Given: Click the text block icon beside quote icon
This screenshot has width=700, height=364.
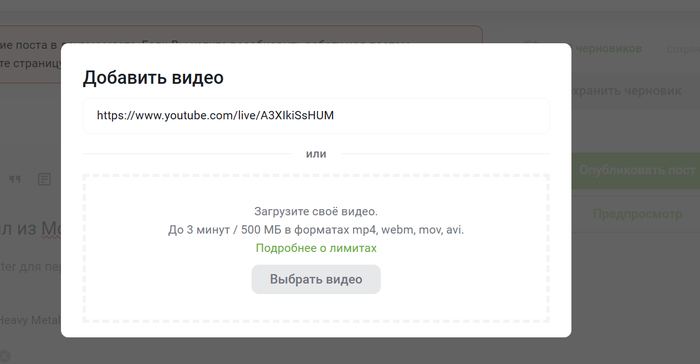Looking at the screenshot, I should pyautogui.click(x=44, y=180).
